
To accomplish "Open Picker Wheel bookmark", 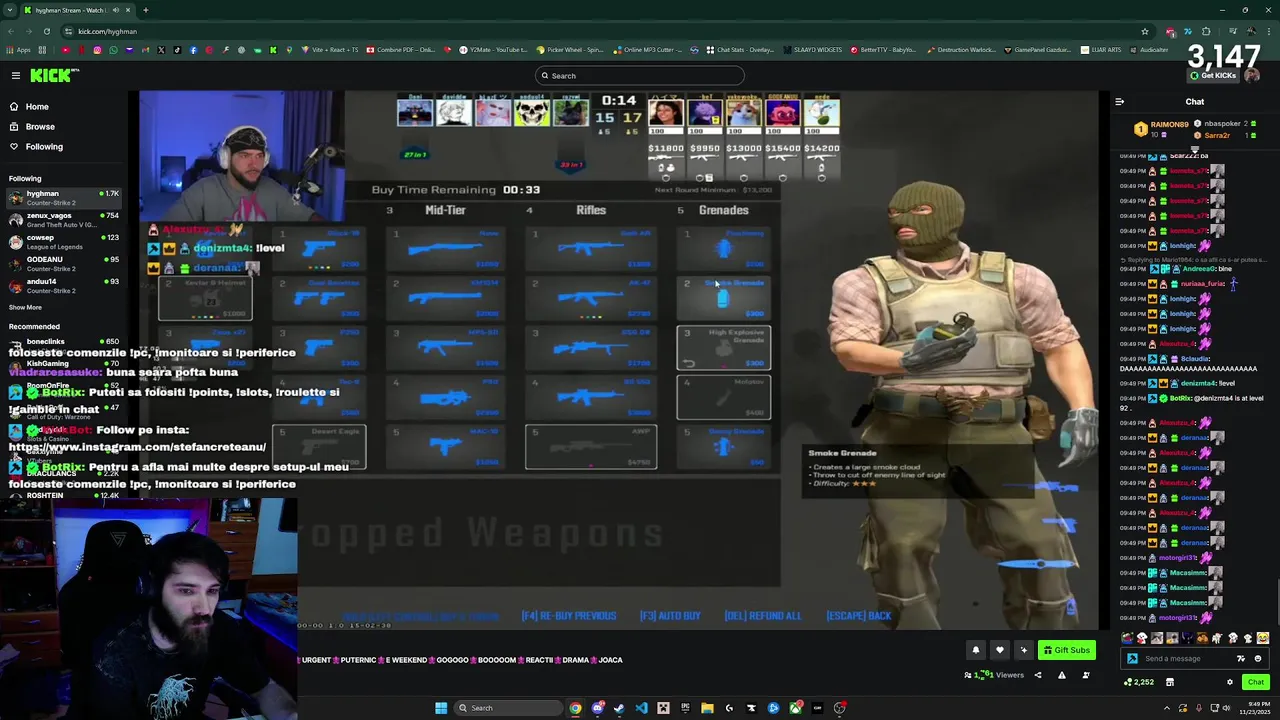I will click(x=570, y=50).
